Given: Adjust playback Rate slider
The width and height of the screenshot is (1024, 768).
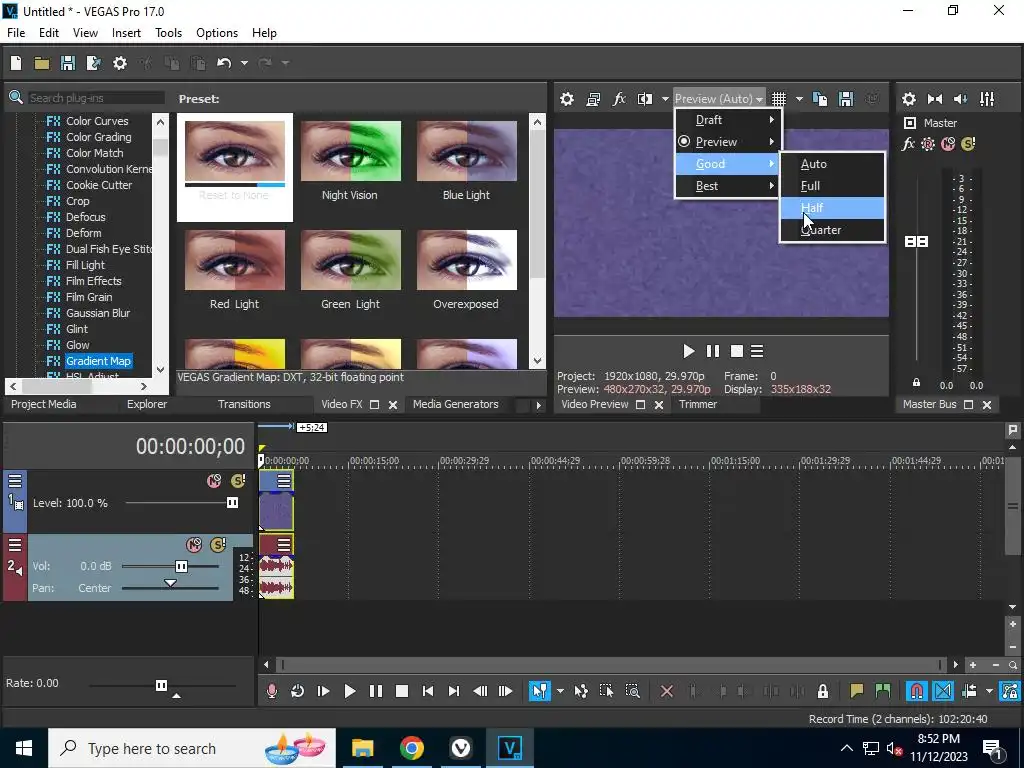Looking at the screenshot, I should click(161, 685).
